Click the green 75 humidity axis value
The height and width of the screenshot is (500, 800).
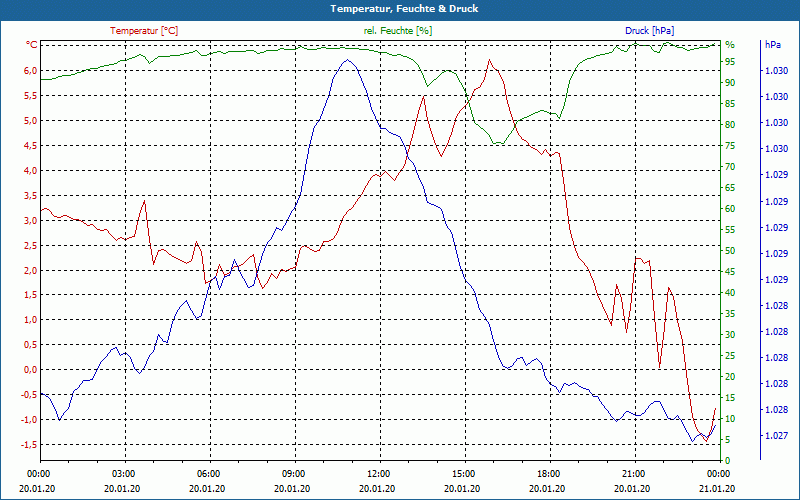[730, 146]
